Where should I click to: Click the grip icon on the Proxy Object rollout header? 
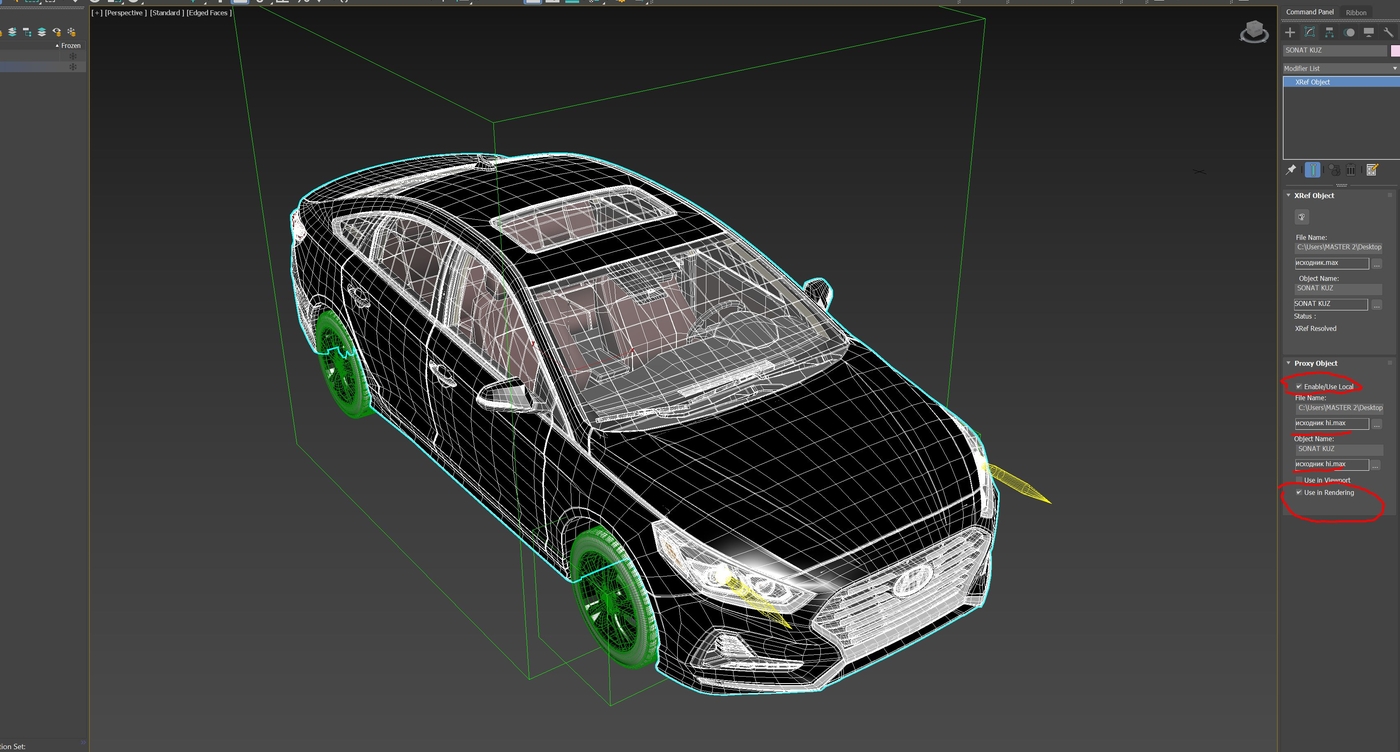1390,363
